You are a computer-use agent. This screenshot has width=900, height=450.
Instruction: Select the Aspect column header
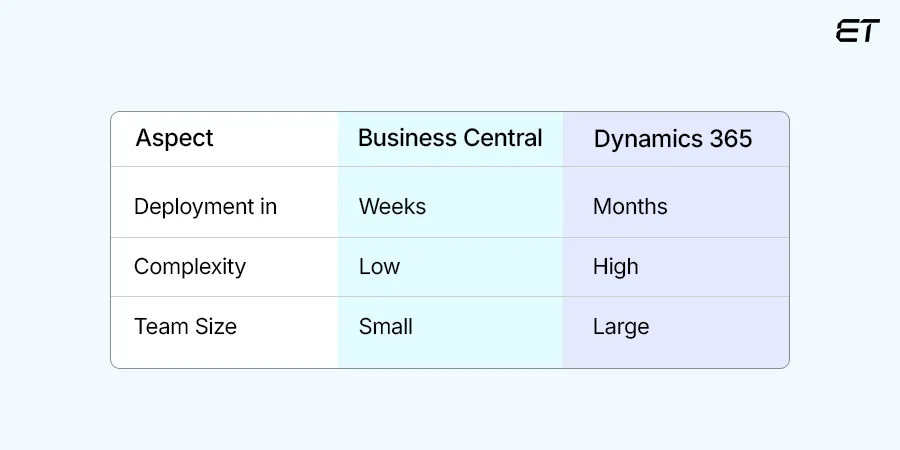tap(175, 138)
